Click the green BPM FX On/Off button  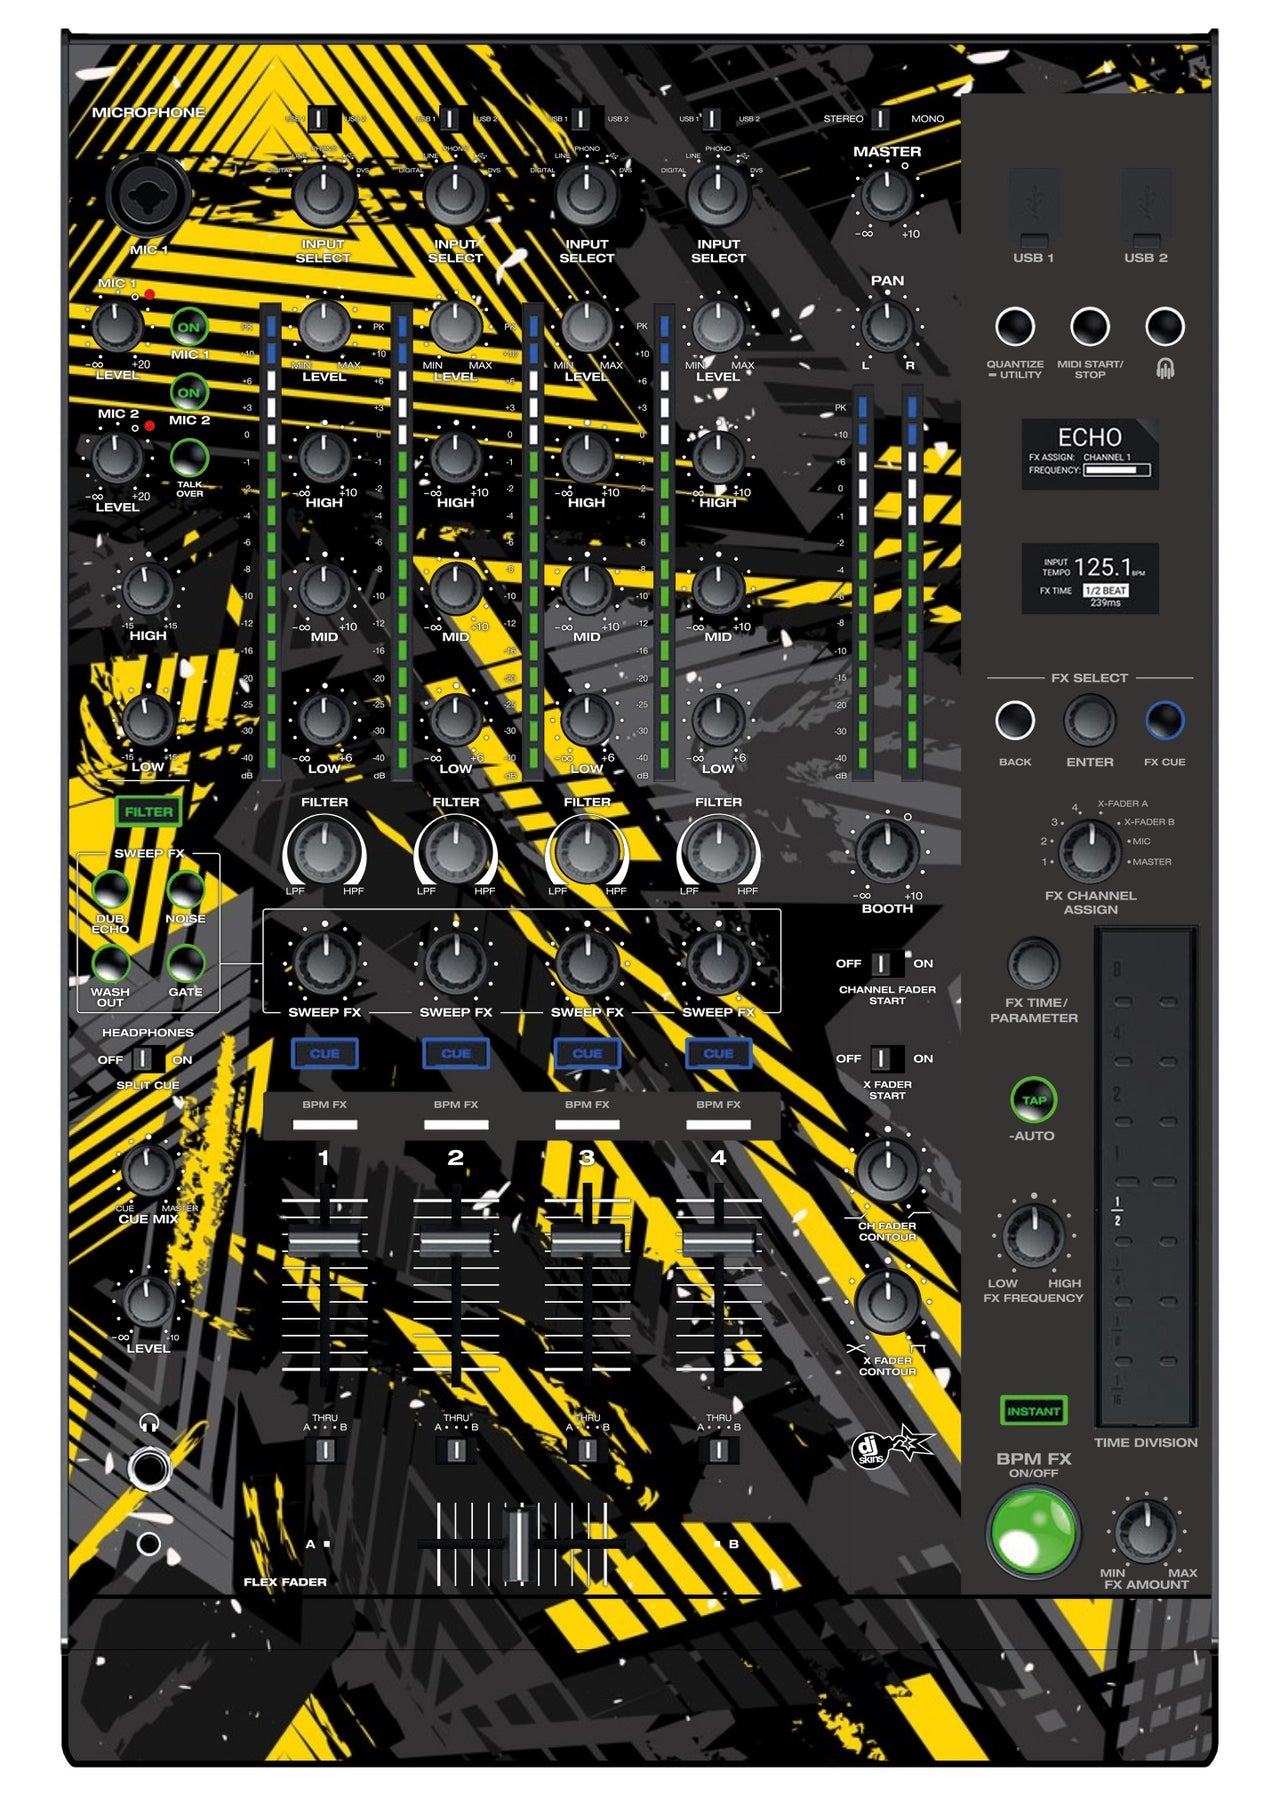pyautogui.click(x=1033, y=1533)
